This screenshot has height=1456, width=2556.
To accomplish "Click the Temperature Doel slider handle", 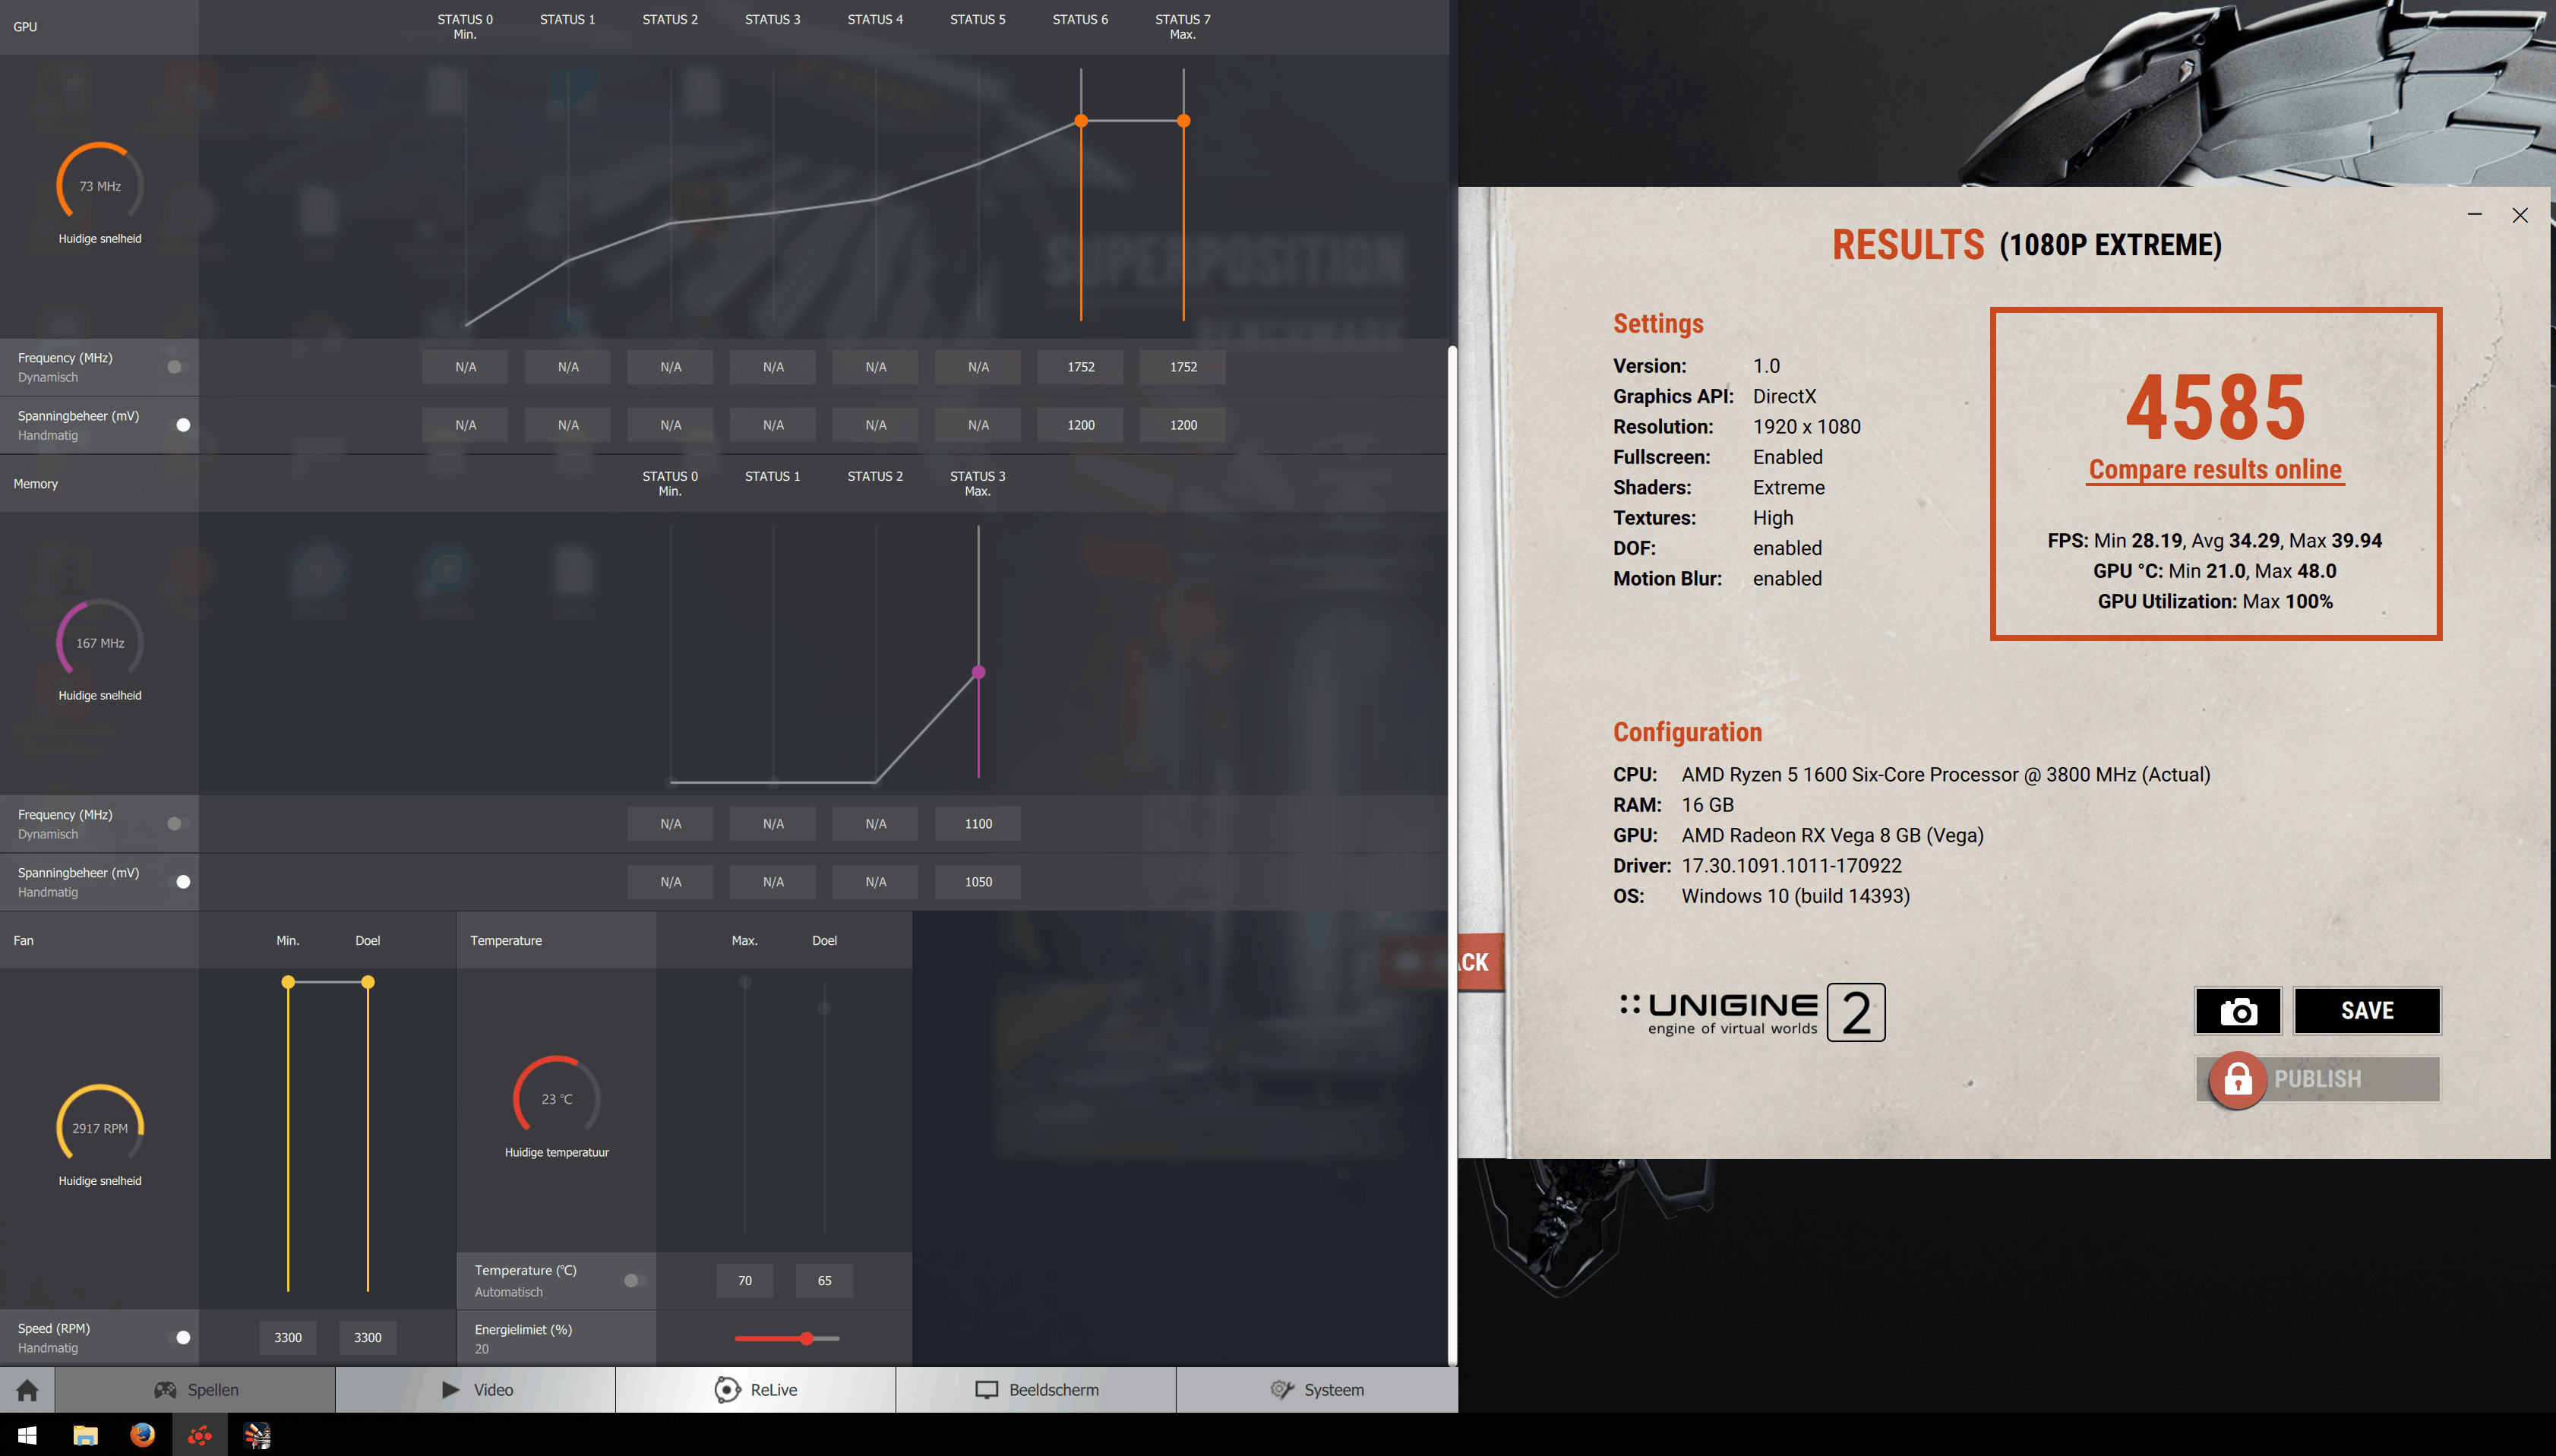I will click(825, 1008).
